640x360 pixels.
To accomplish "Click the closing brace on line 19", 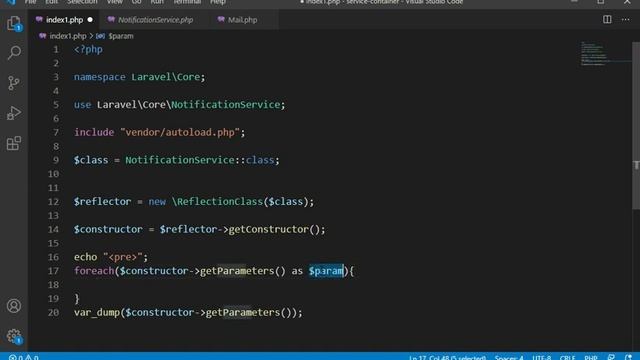I will pos(77,299).
